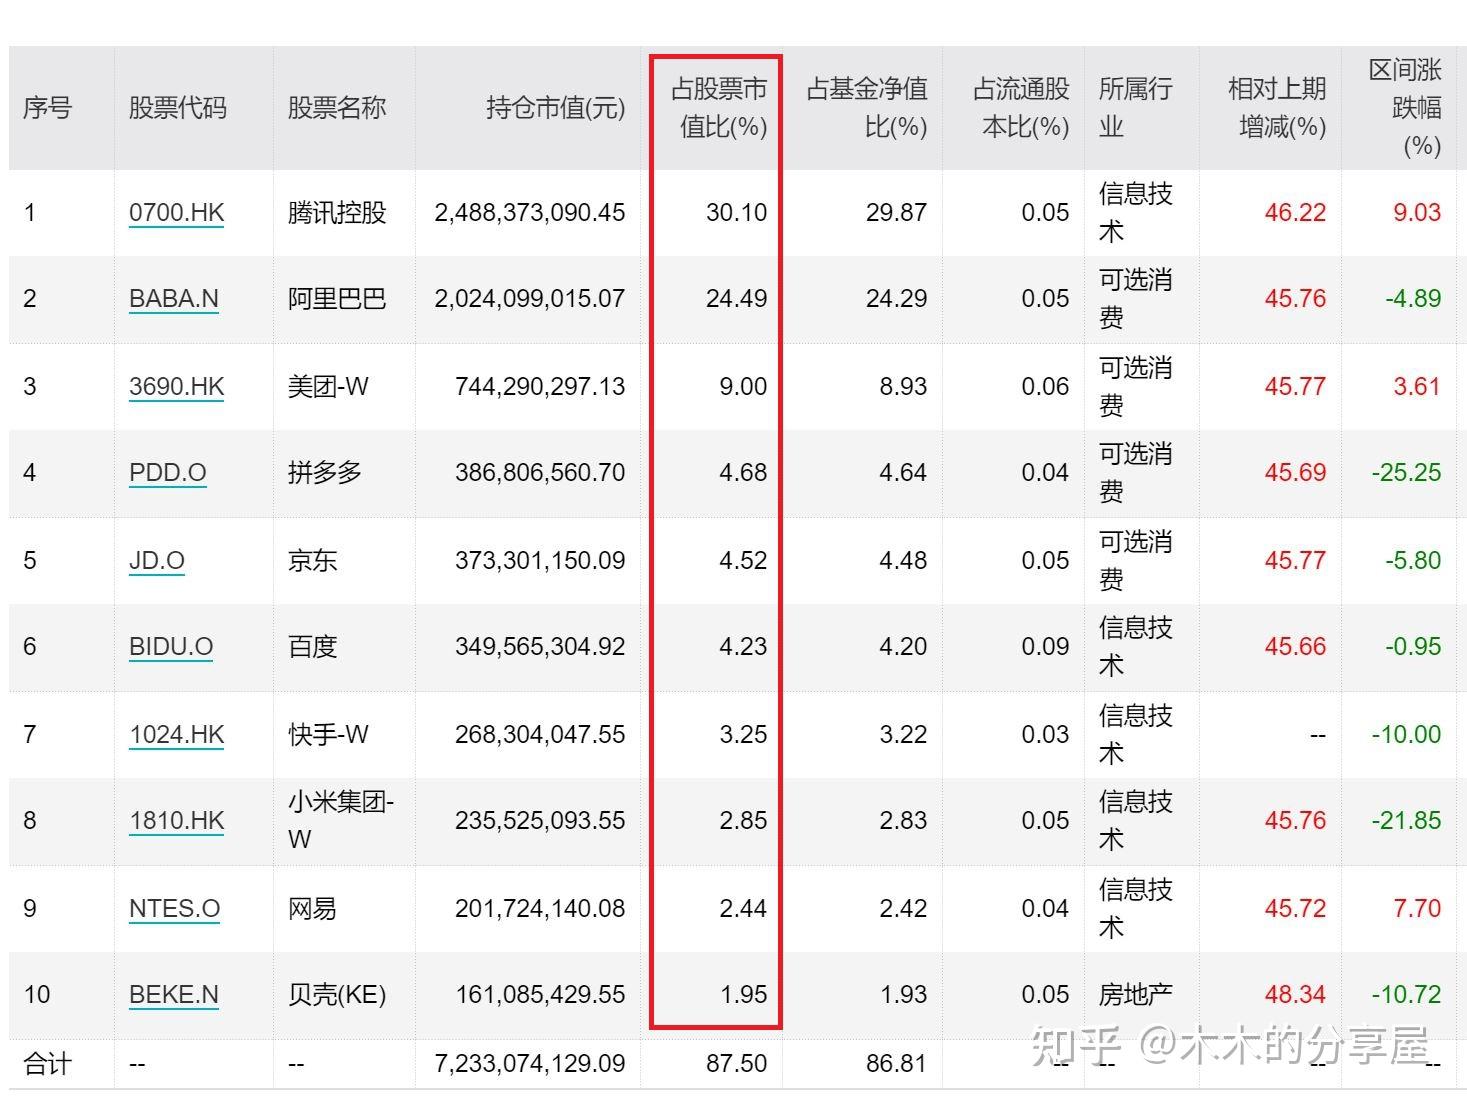1467x1105 pixels.
Task: Click holding value 201,724,140.08
Action: coord(540,908)
